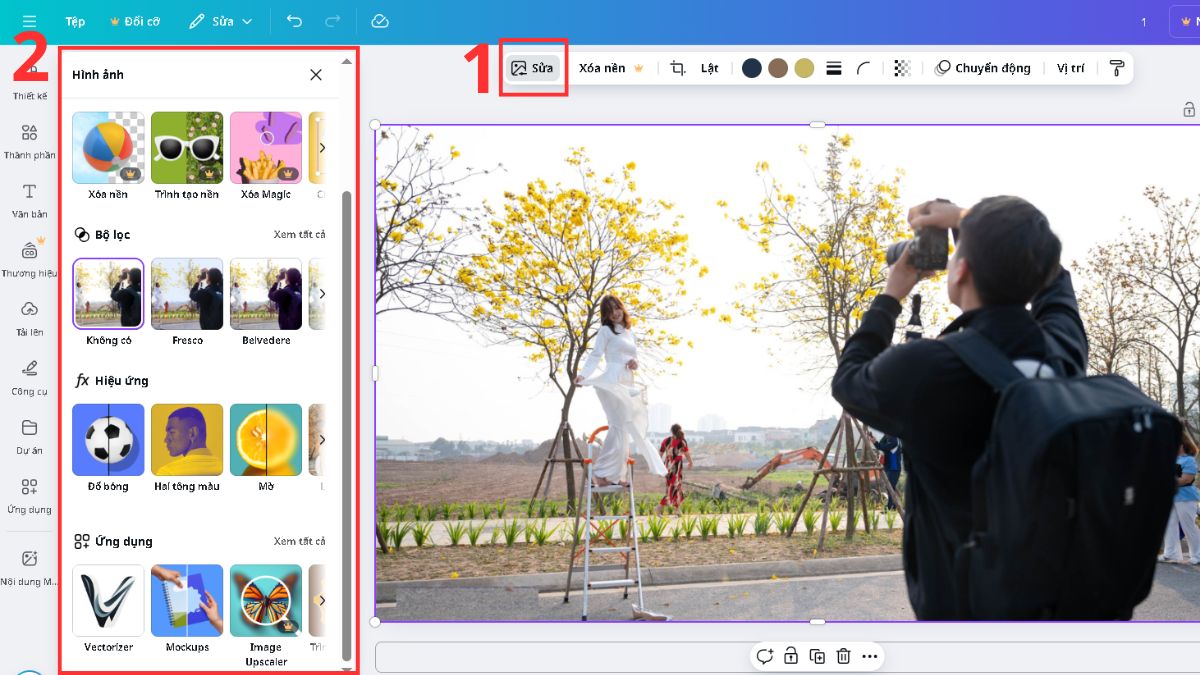
Task: Open the hamburger main menu
Action: click(29, 21)
